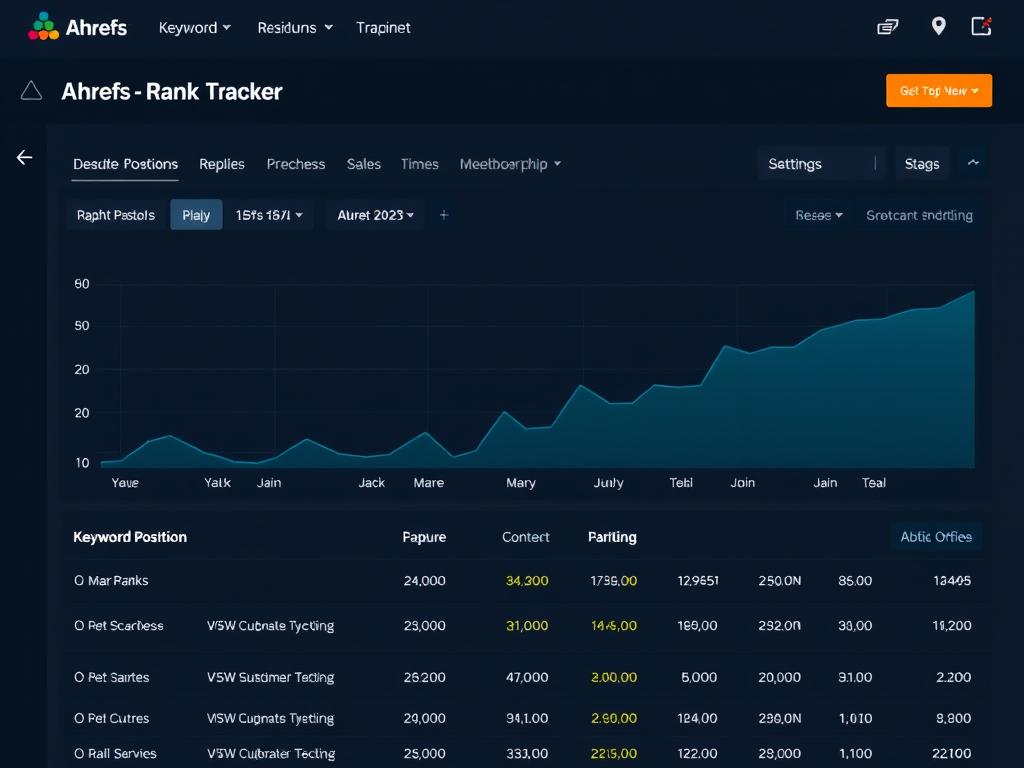Click the Settings button

[820, 164]
